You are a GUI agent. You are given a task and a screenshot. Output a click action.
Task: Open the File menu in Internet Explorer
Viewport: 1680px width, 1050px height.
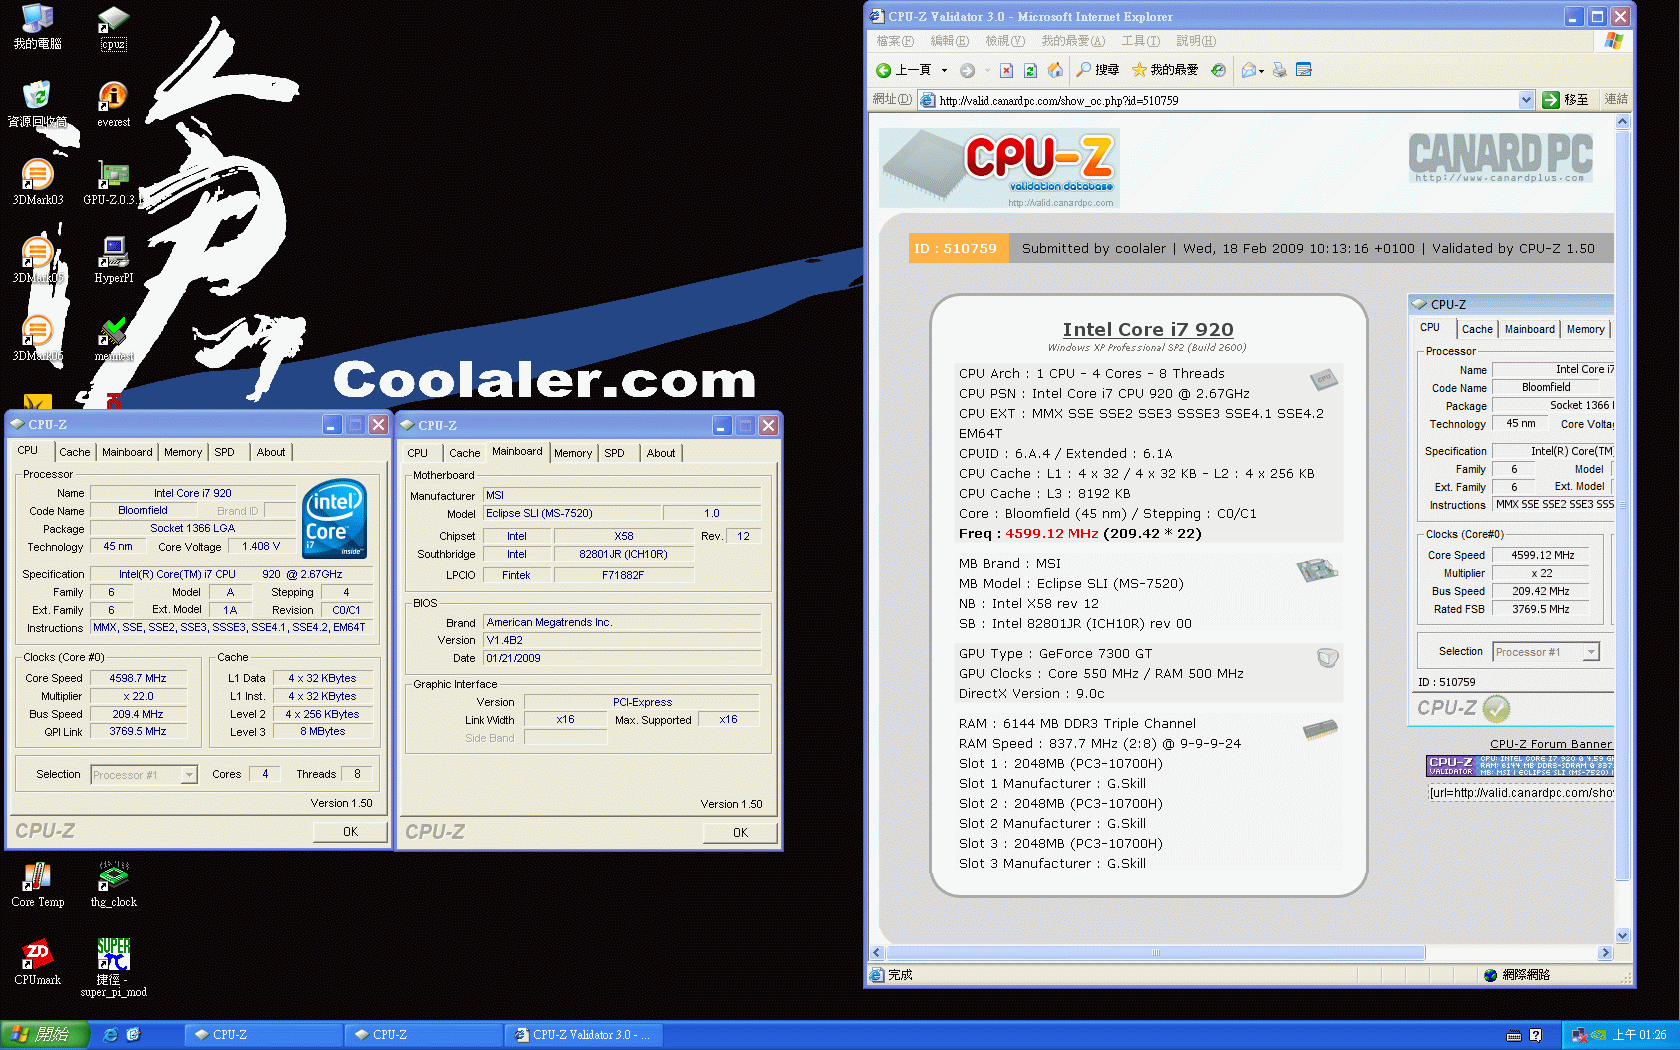point(895,41)
